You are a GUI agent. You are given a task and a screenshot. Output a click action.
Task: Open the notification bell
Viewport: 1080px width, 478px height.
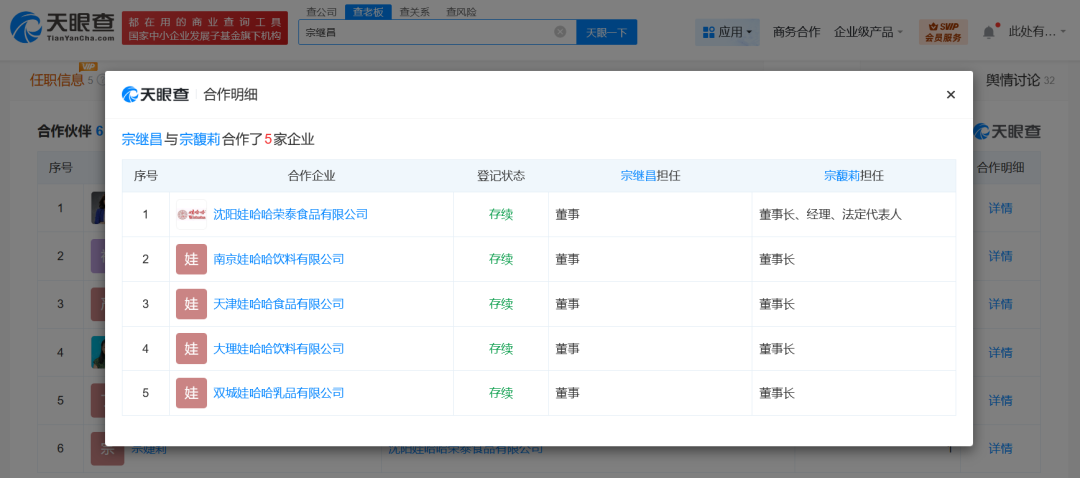[988, 32]
